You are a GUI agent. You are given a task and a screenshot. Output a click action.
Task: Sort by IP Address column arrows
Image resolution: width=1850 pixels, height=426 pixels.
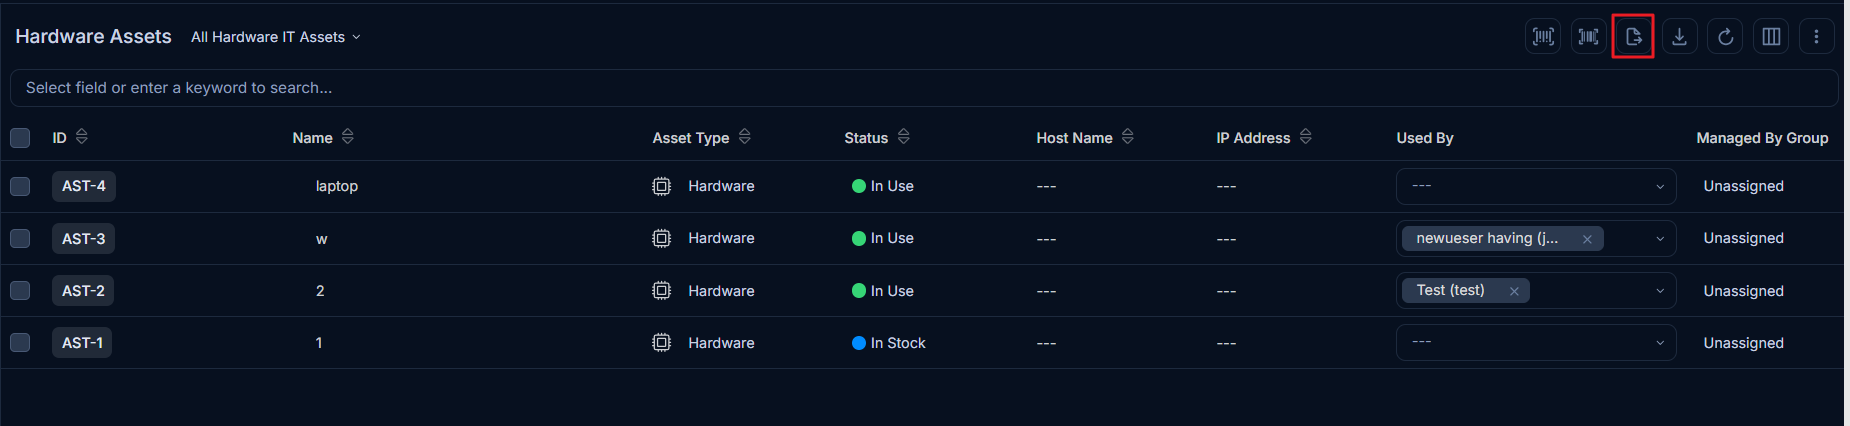click(x=1306, y=136)
